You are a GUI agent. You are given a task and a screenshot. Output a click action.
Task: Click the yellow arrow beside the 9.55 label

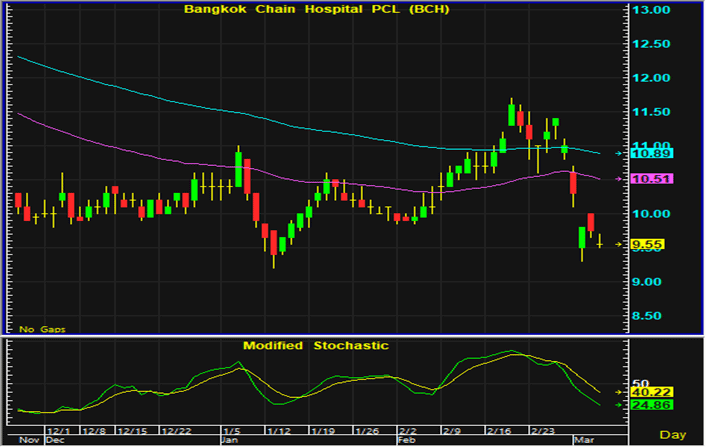(x=619, y=244)
